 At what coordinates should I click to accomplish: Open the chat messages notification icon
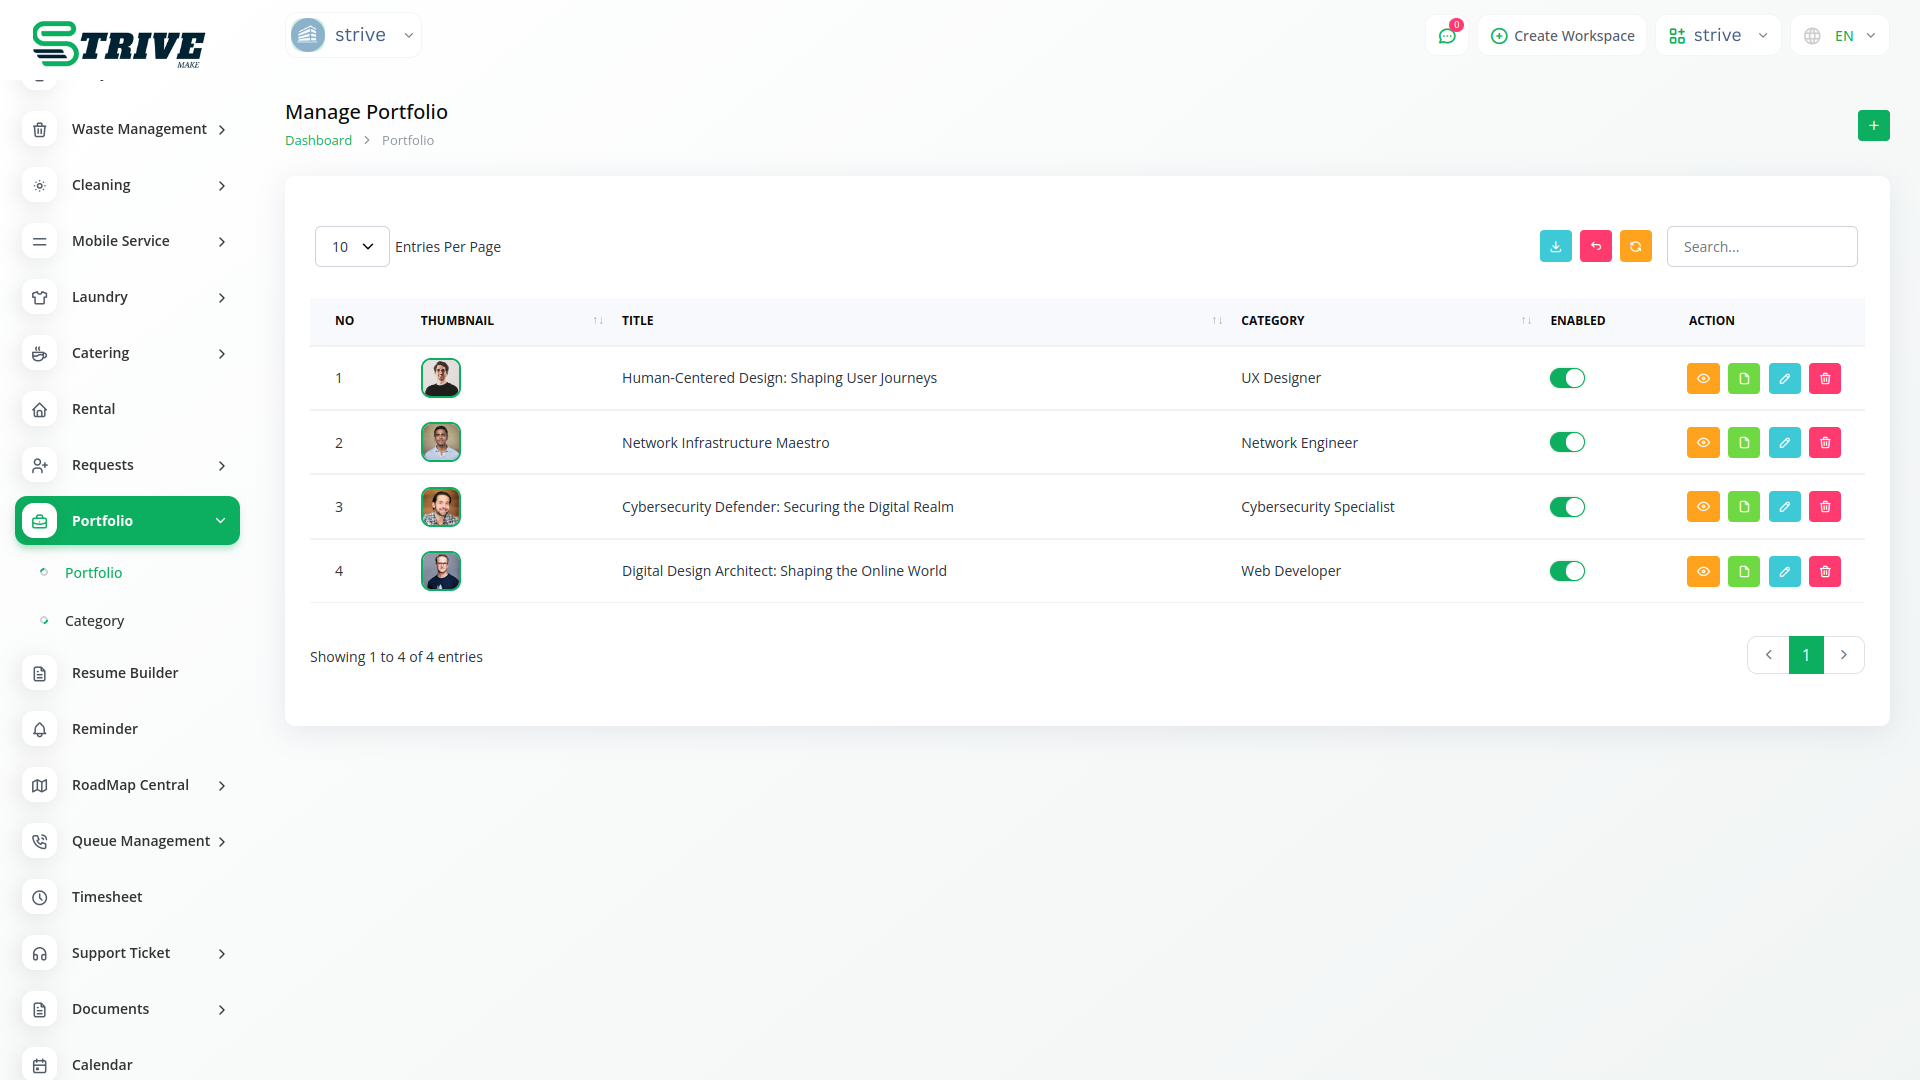[1446, 36]
